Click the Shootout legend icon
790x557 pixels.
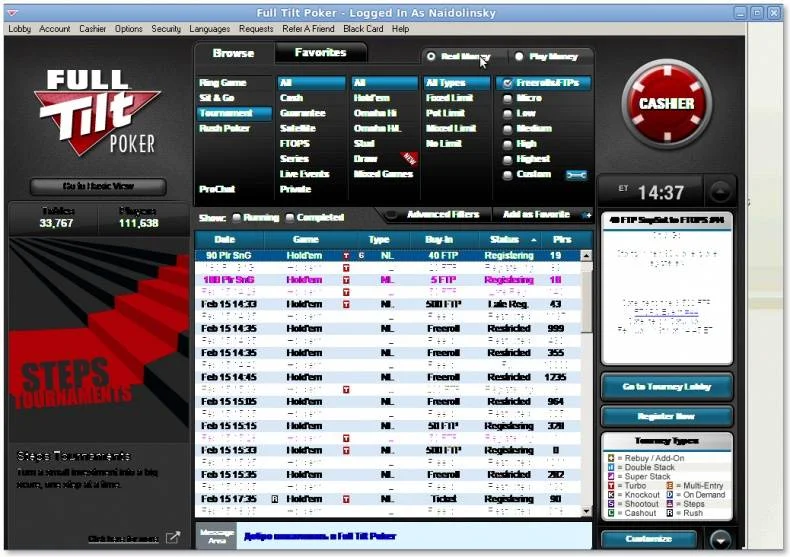[611, 504]
